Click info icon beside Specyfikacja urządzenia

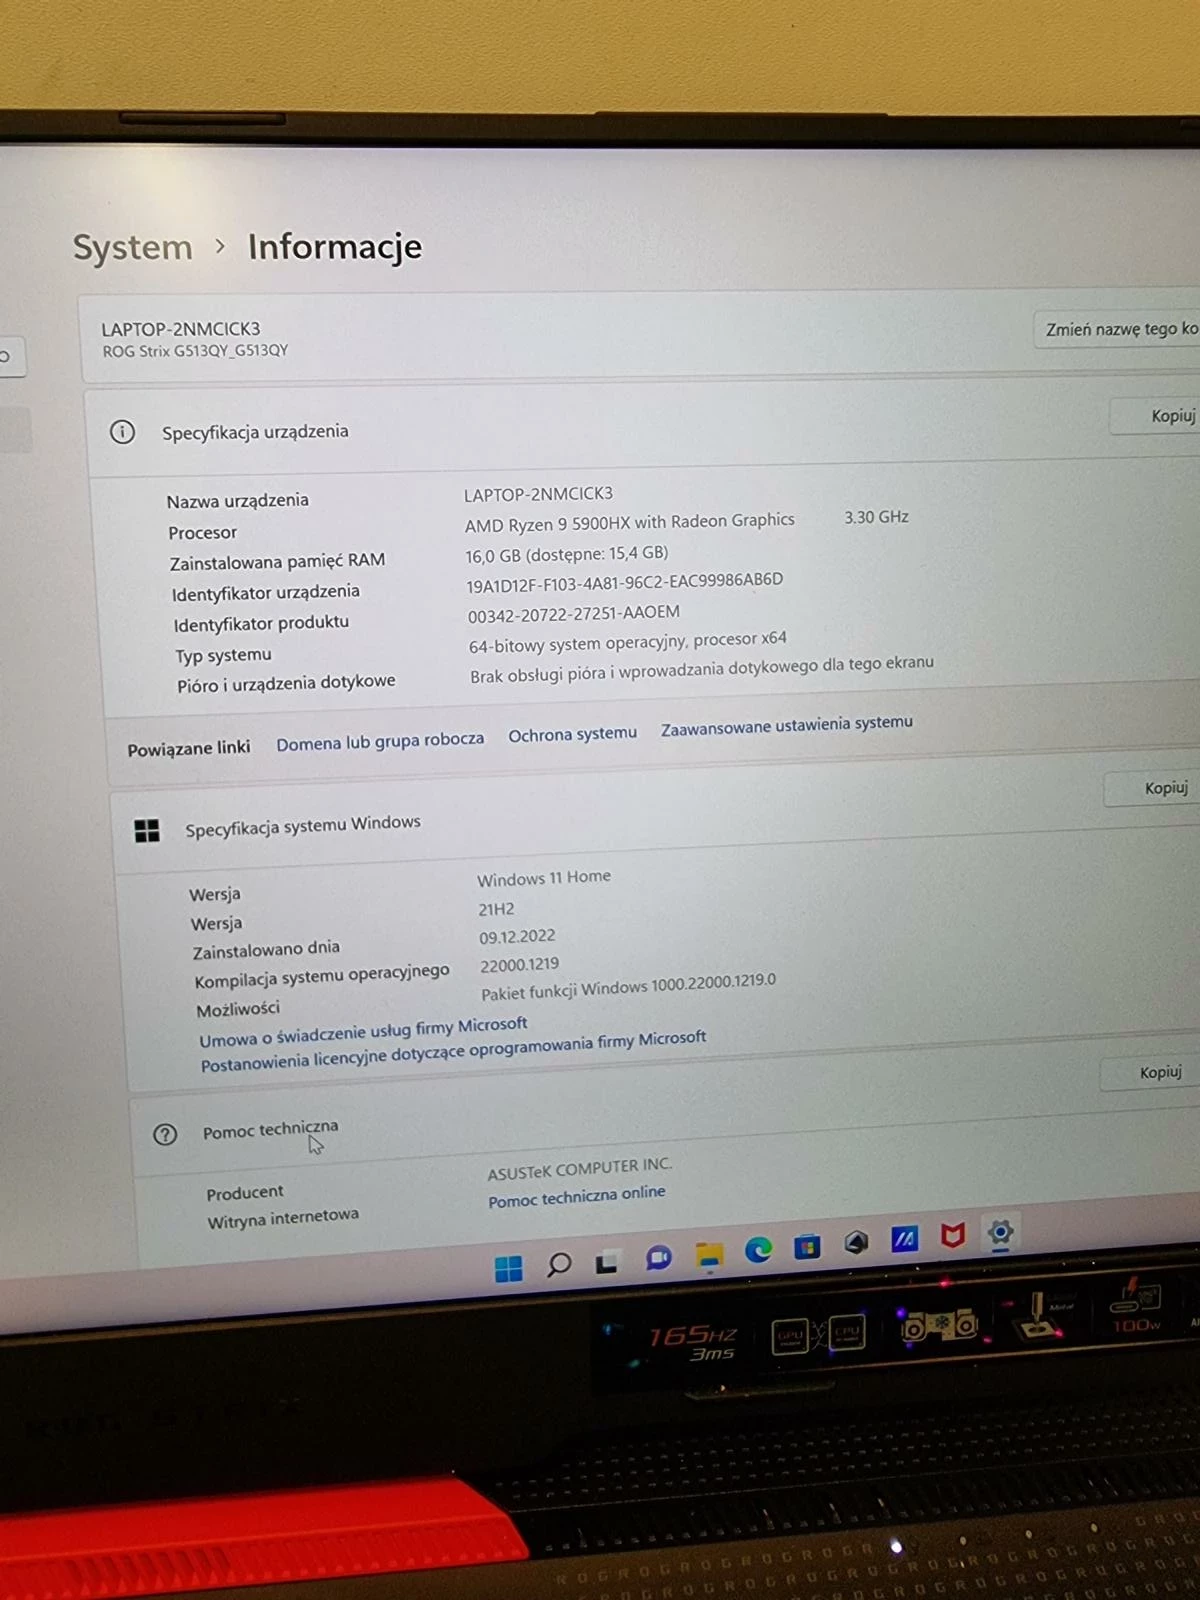click(122, 432)
